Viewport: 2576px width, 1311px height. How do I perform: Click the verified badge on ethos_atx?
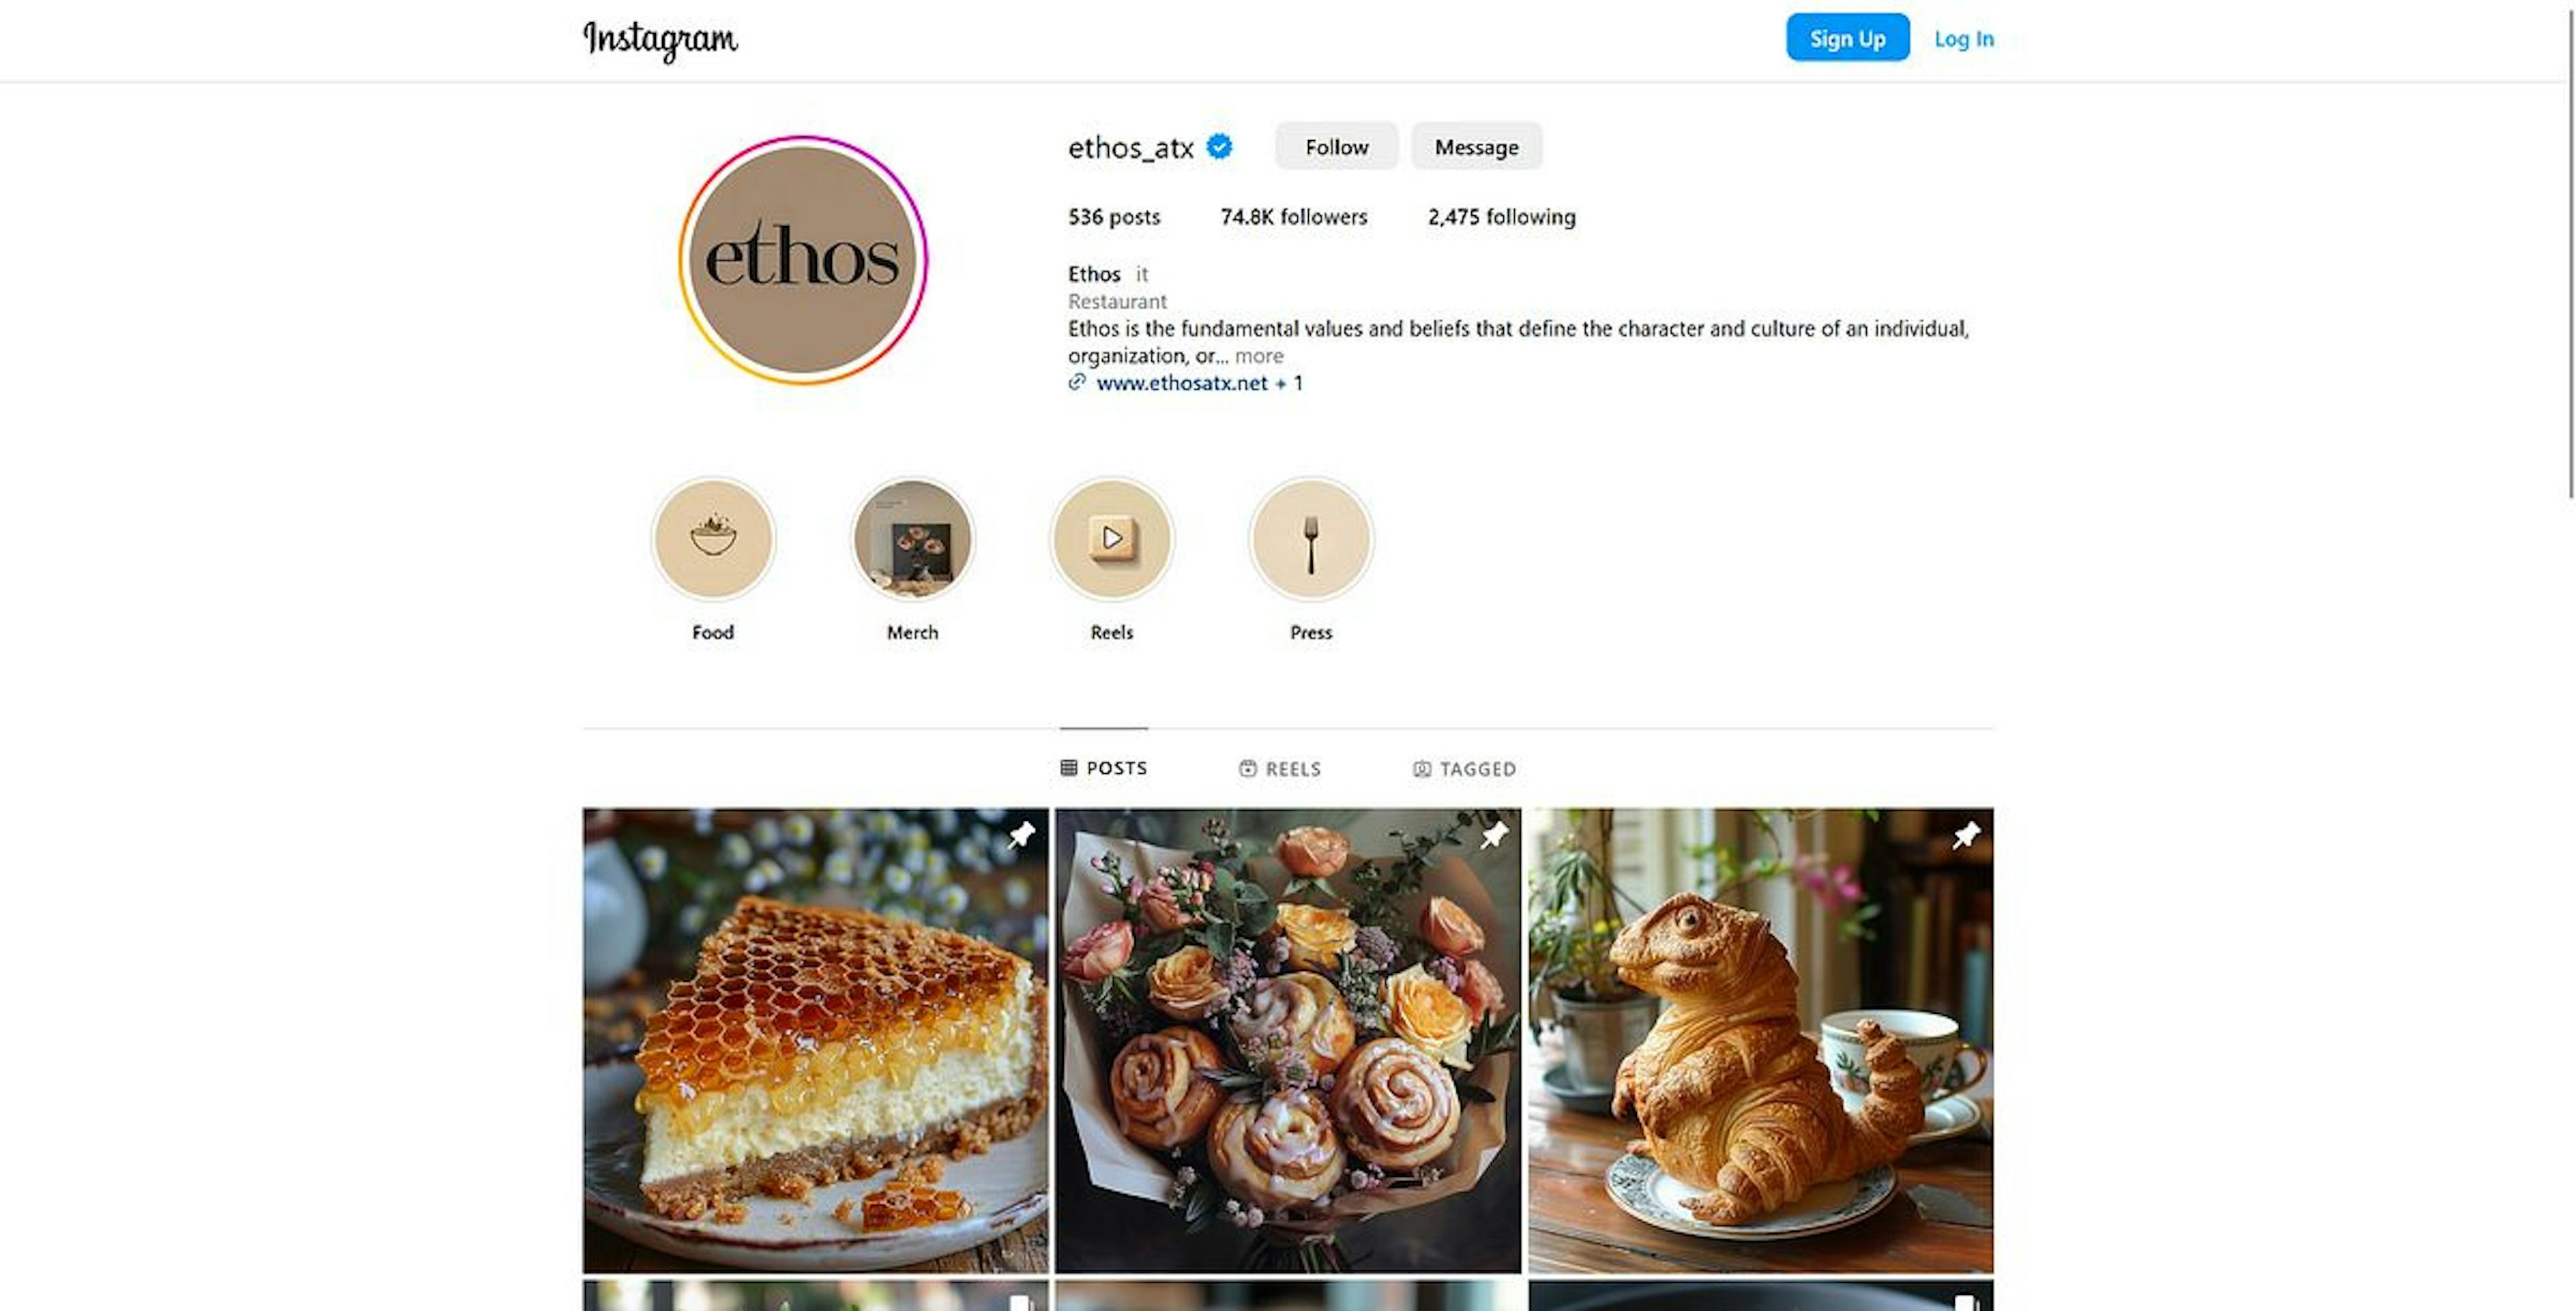1221,146
